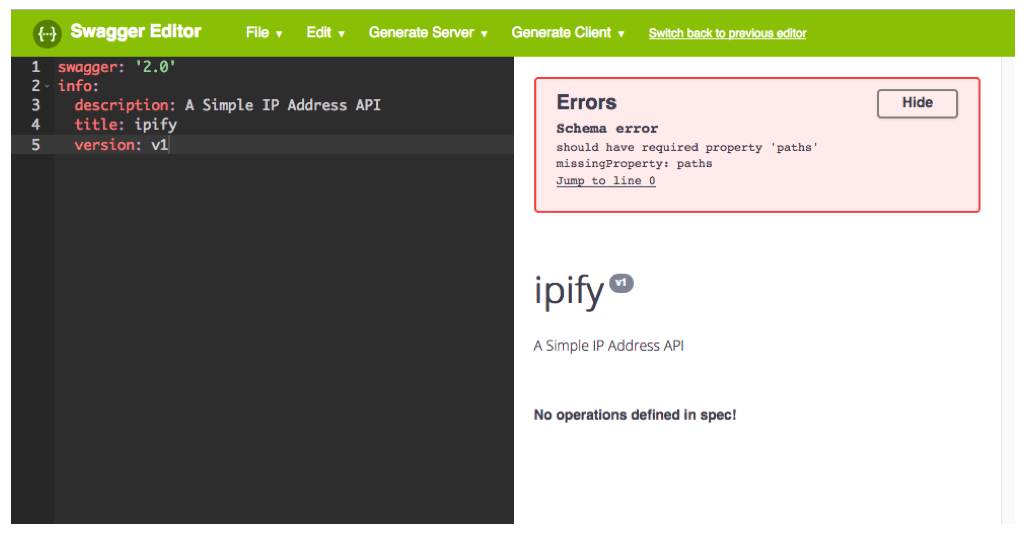This screenshot has height=549, width=1028.
Task: Open the File menu
Action: point(264,33)
